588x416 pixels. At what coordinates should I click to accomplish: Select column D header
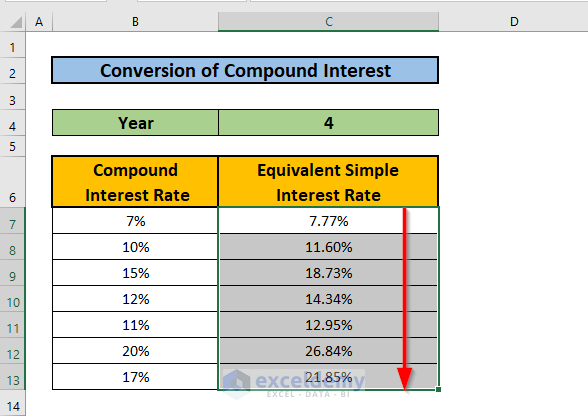pyautogui.click(x=514, y=22)
